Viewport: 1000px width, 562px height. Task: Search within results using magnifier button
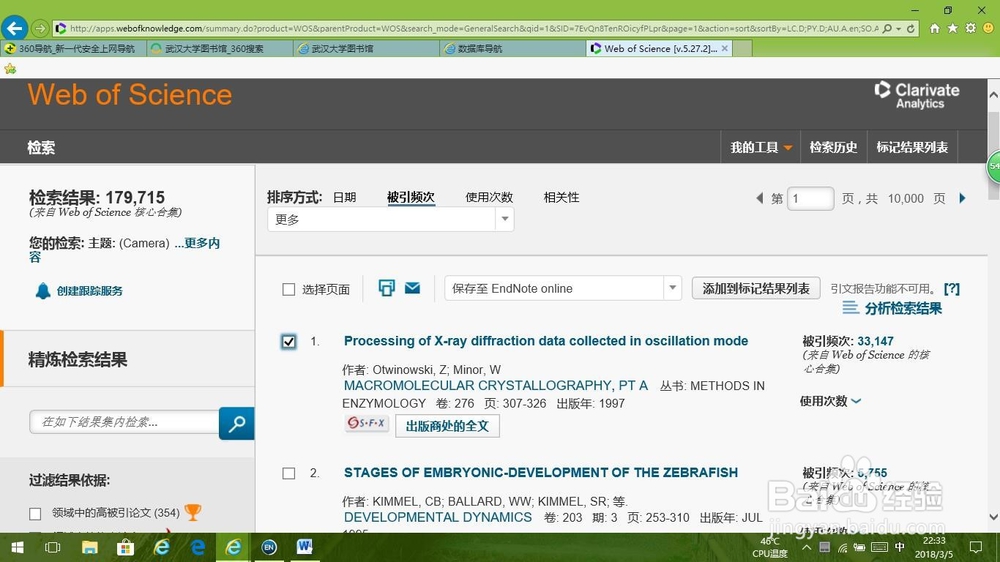click(x=237, y=423)
